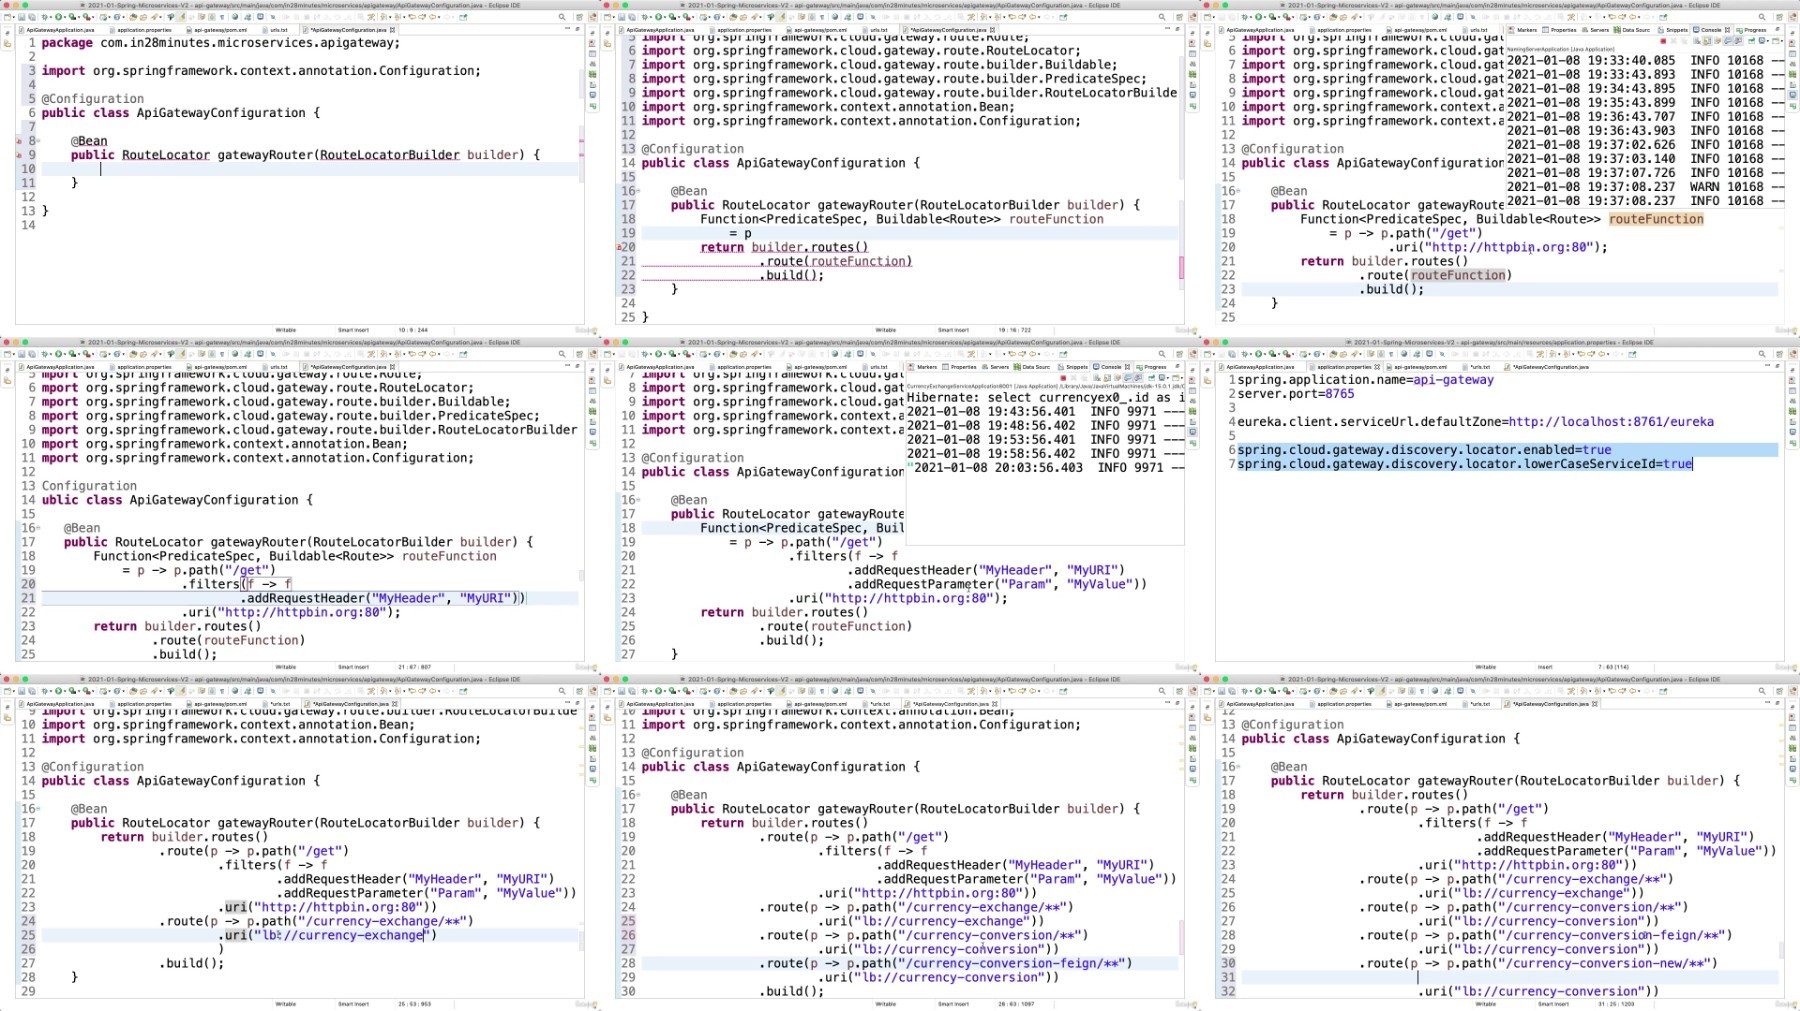Switch to Markers tab beside NamingServerApplication console

click(x=1526, y=30)
